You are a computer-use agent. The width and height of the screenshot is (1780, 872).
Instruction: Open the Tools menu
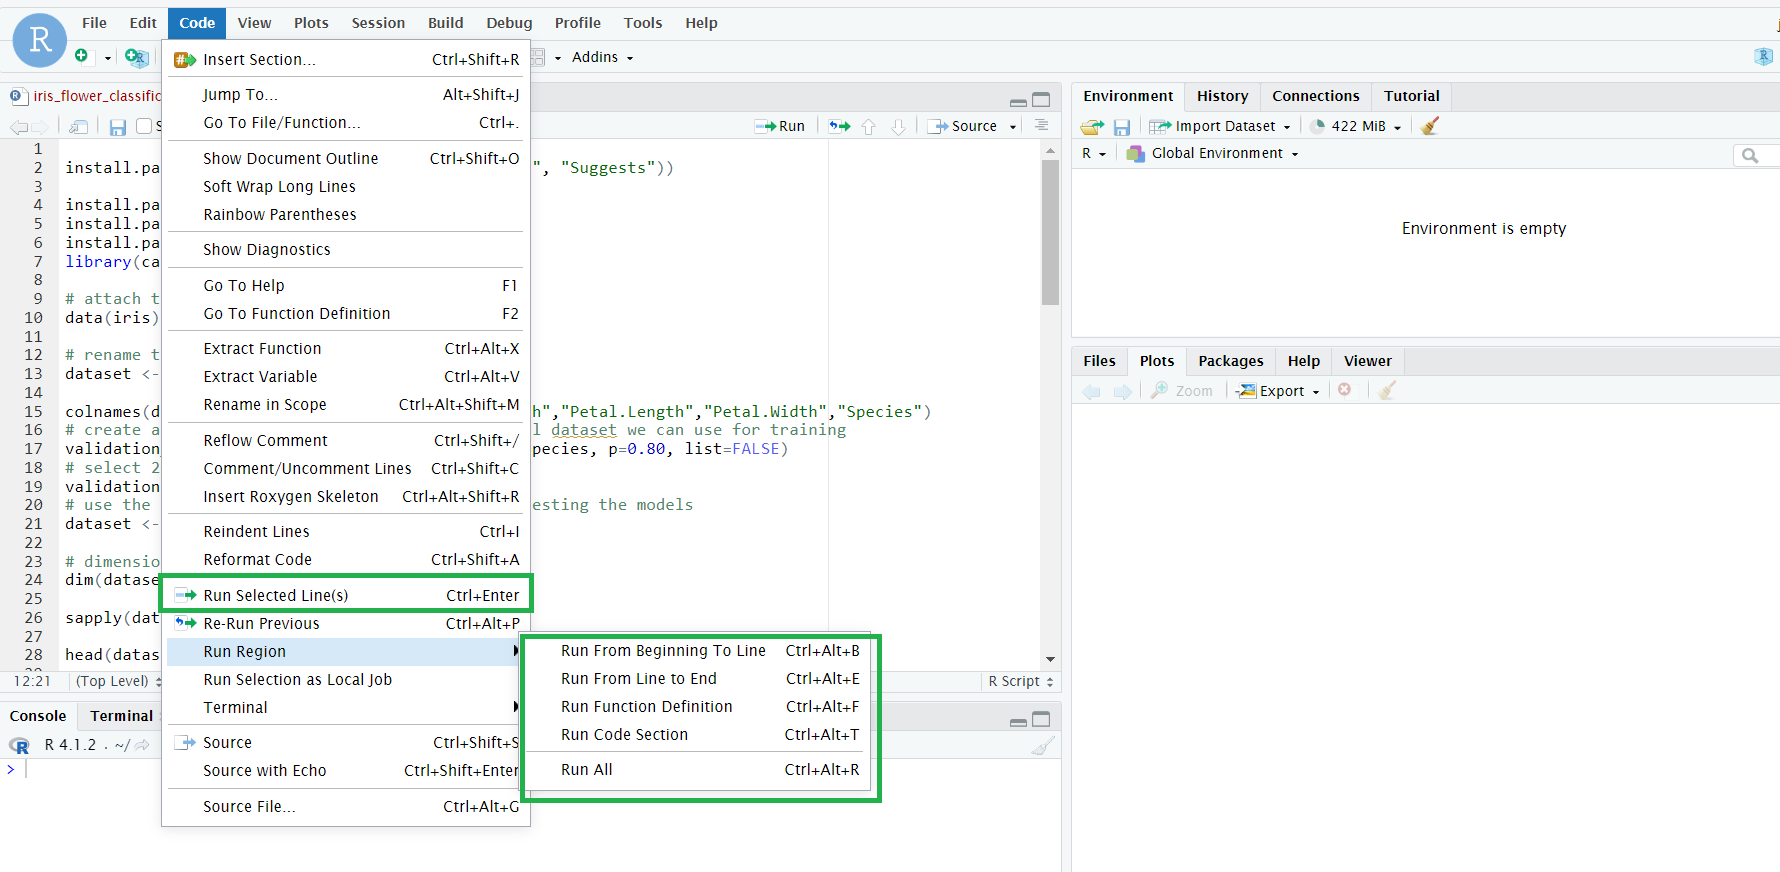tap(643, 23)
